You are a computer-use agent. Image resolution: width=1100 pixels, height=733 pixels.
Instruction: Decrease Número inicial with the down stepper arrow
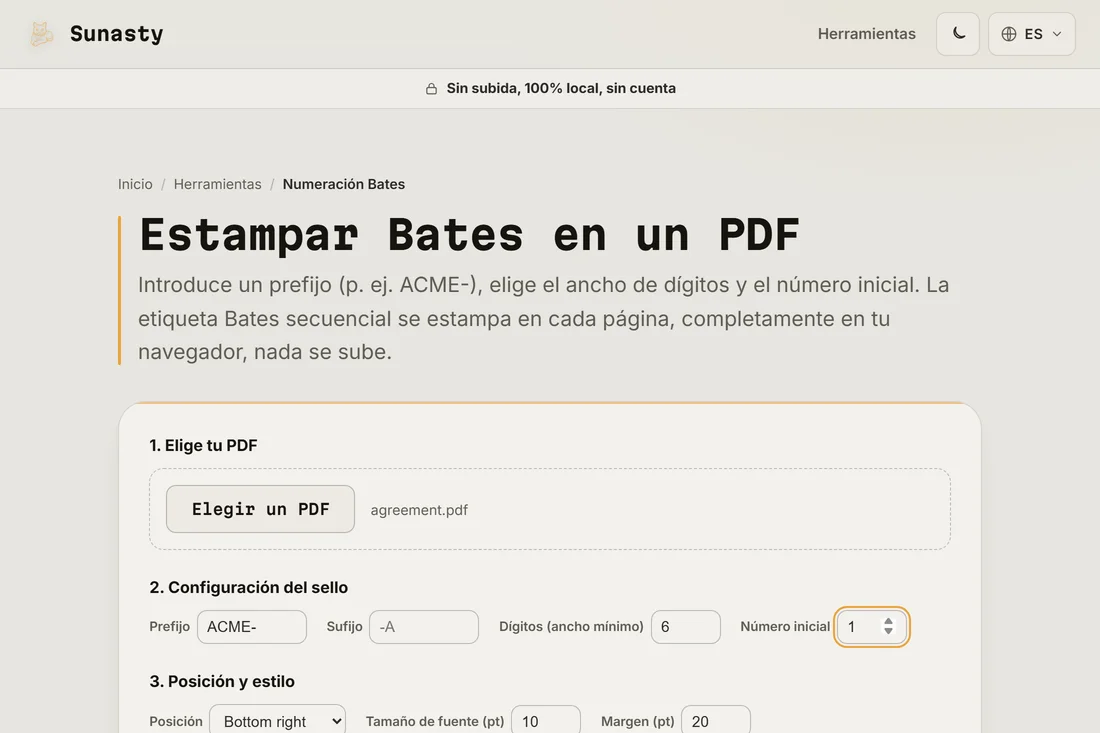point(888,631)
